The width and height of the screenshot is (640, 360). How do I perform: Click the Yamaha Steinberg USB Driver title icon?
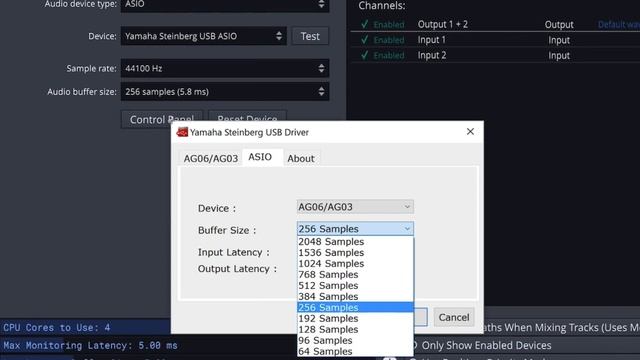click(x=182, y=132)
